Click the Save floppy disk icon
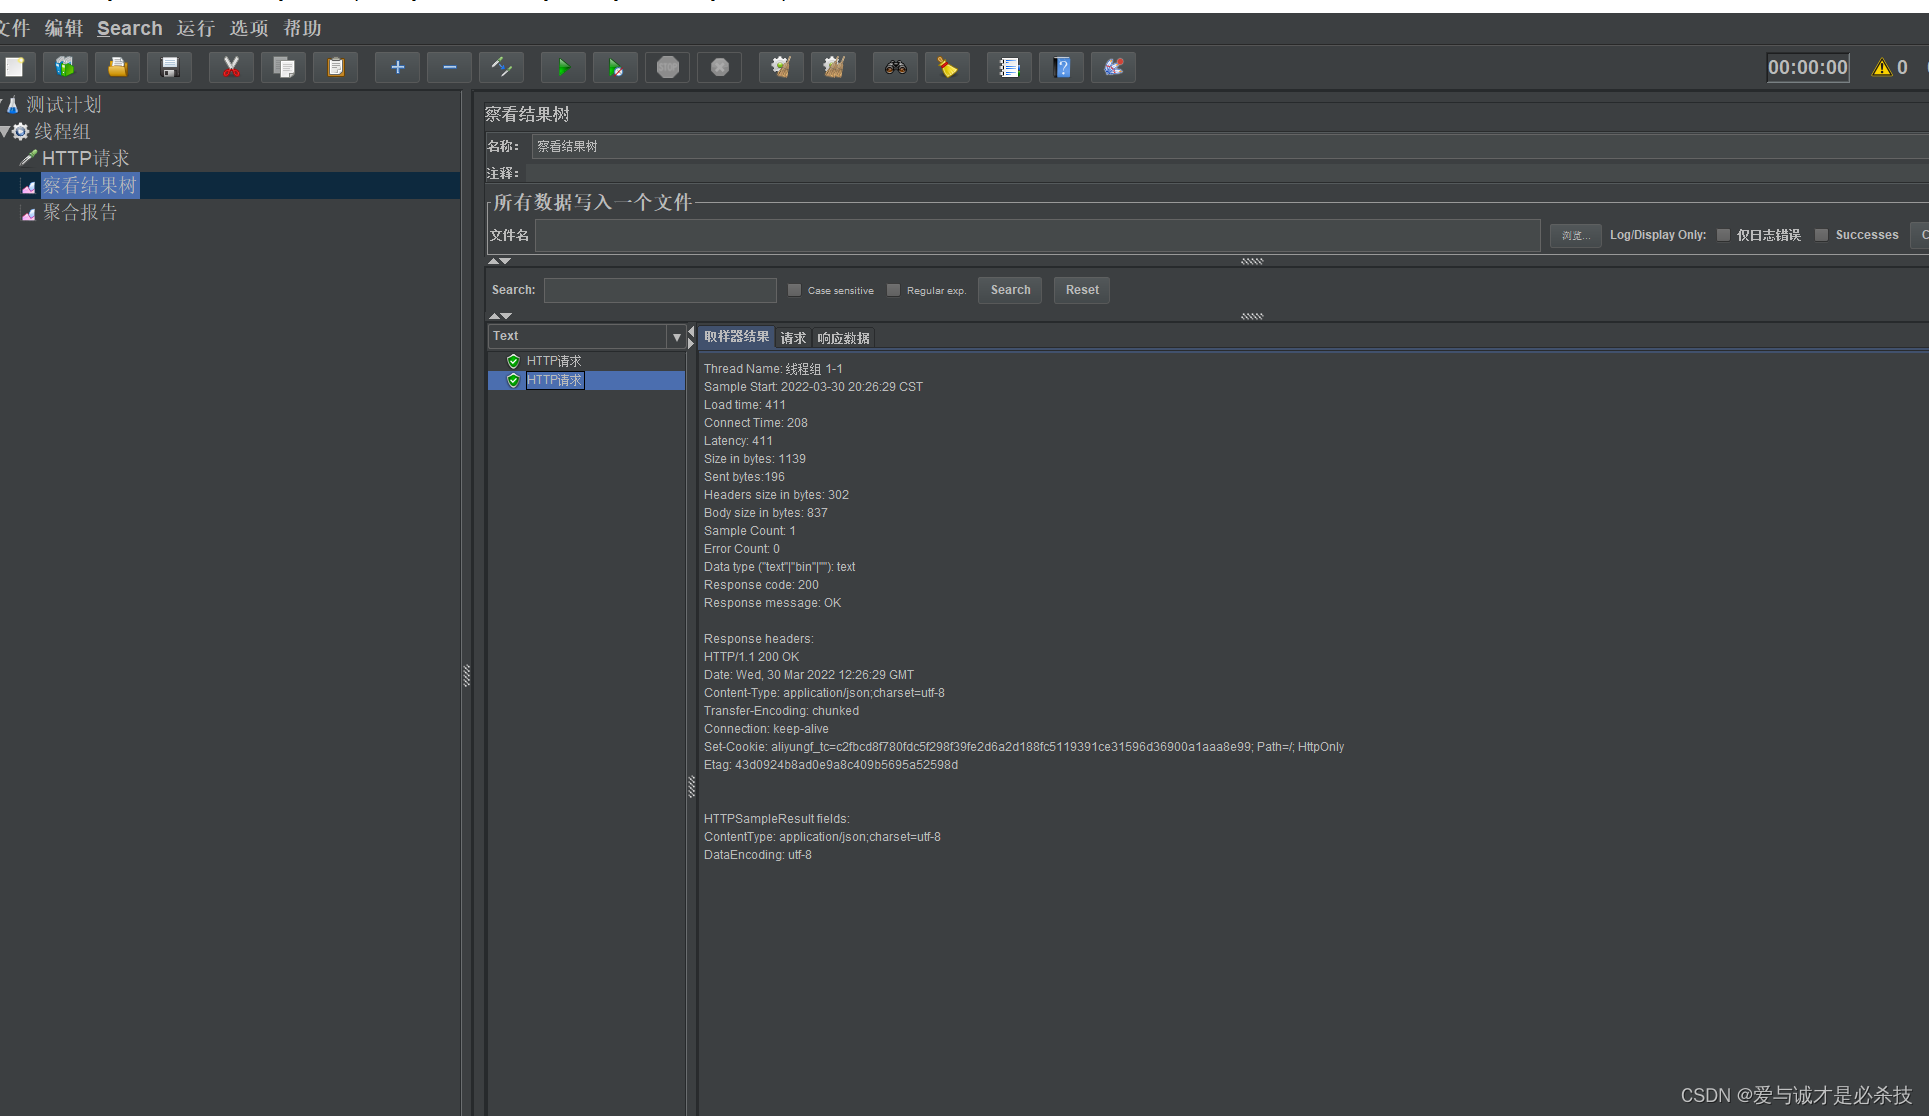1929x1116 pixels. pyautogui.click(x=170, y=68)
